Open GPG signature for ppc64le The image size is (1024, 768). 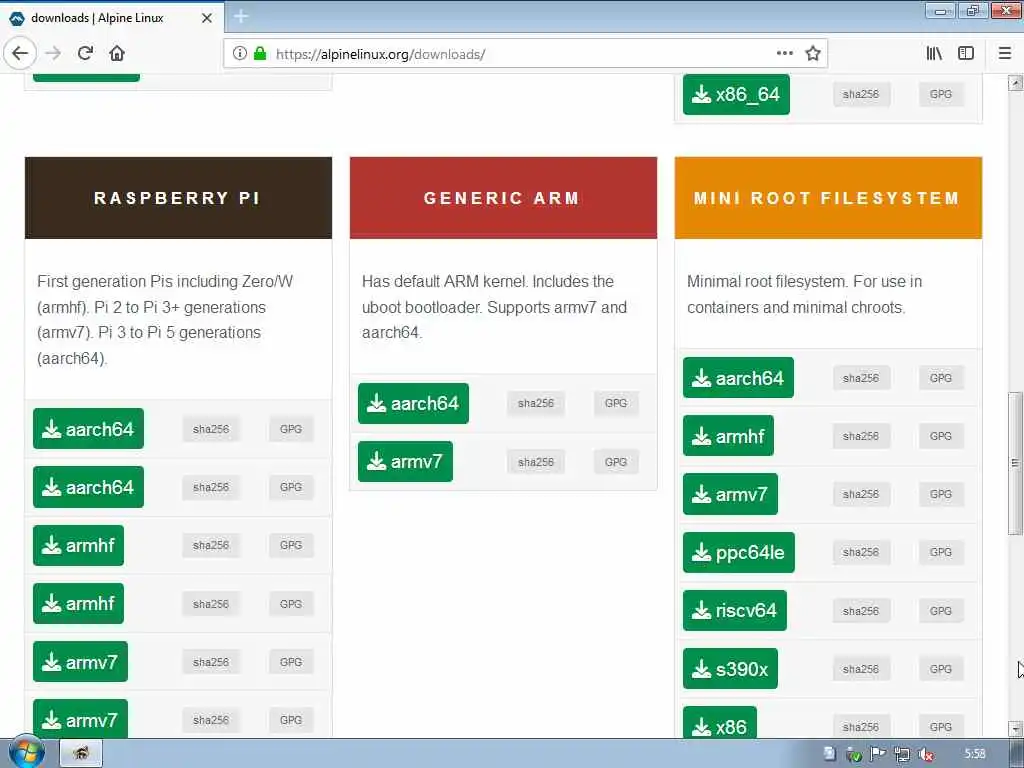point(940,552)
